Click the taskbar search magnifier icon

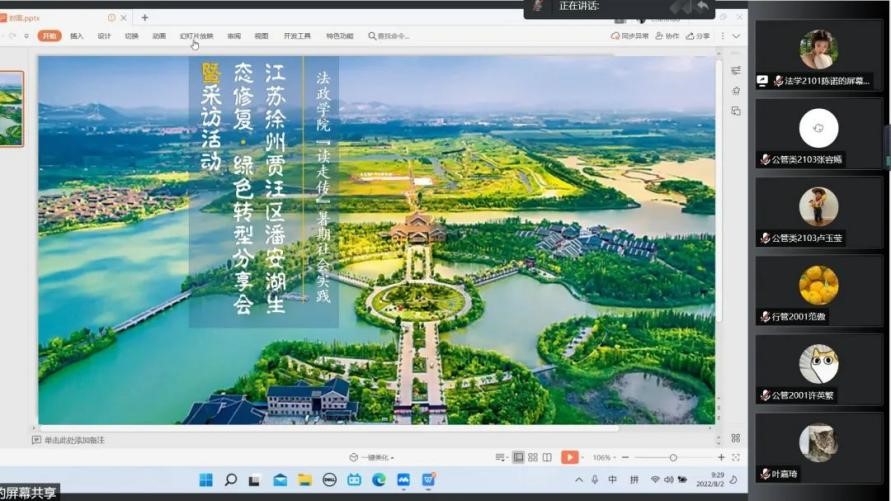(230, 480)
